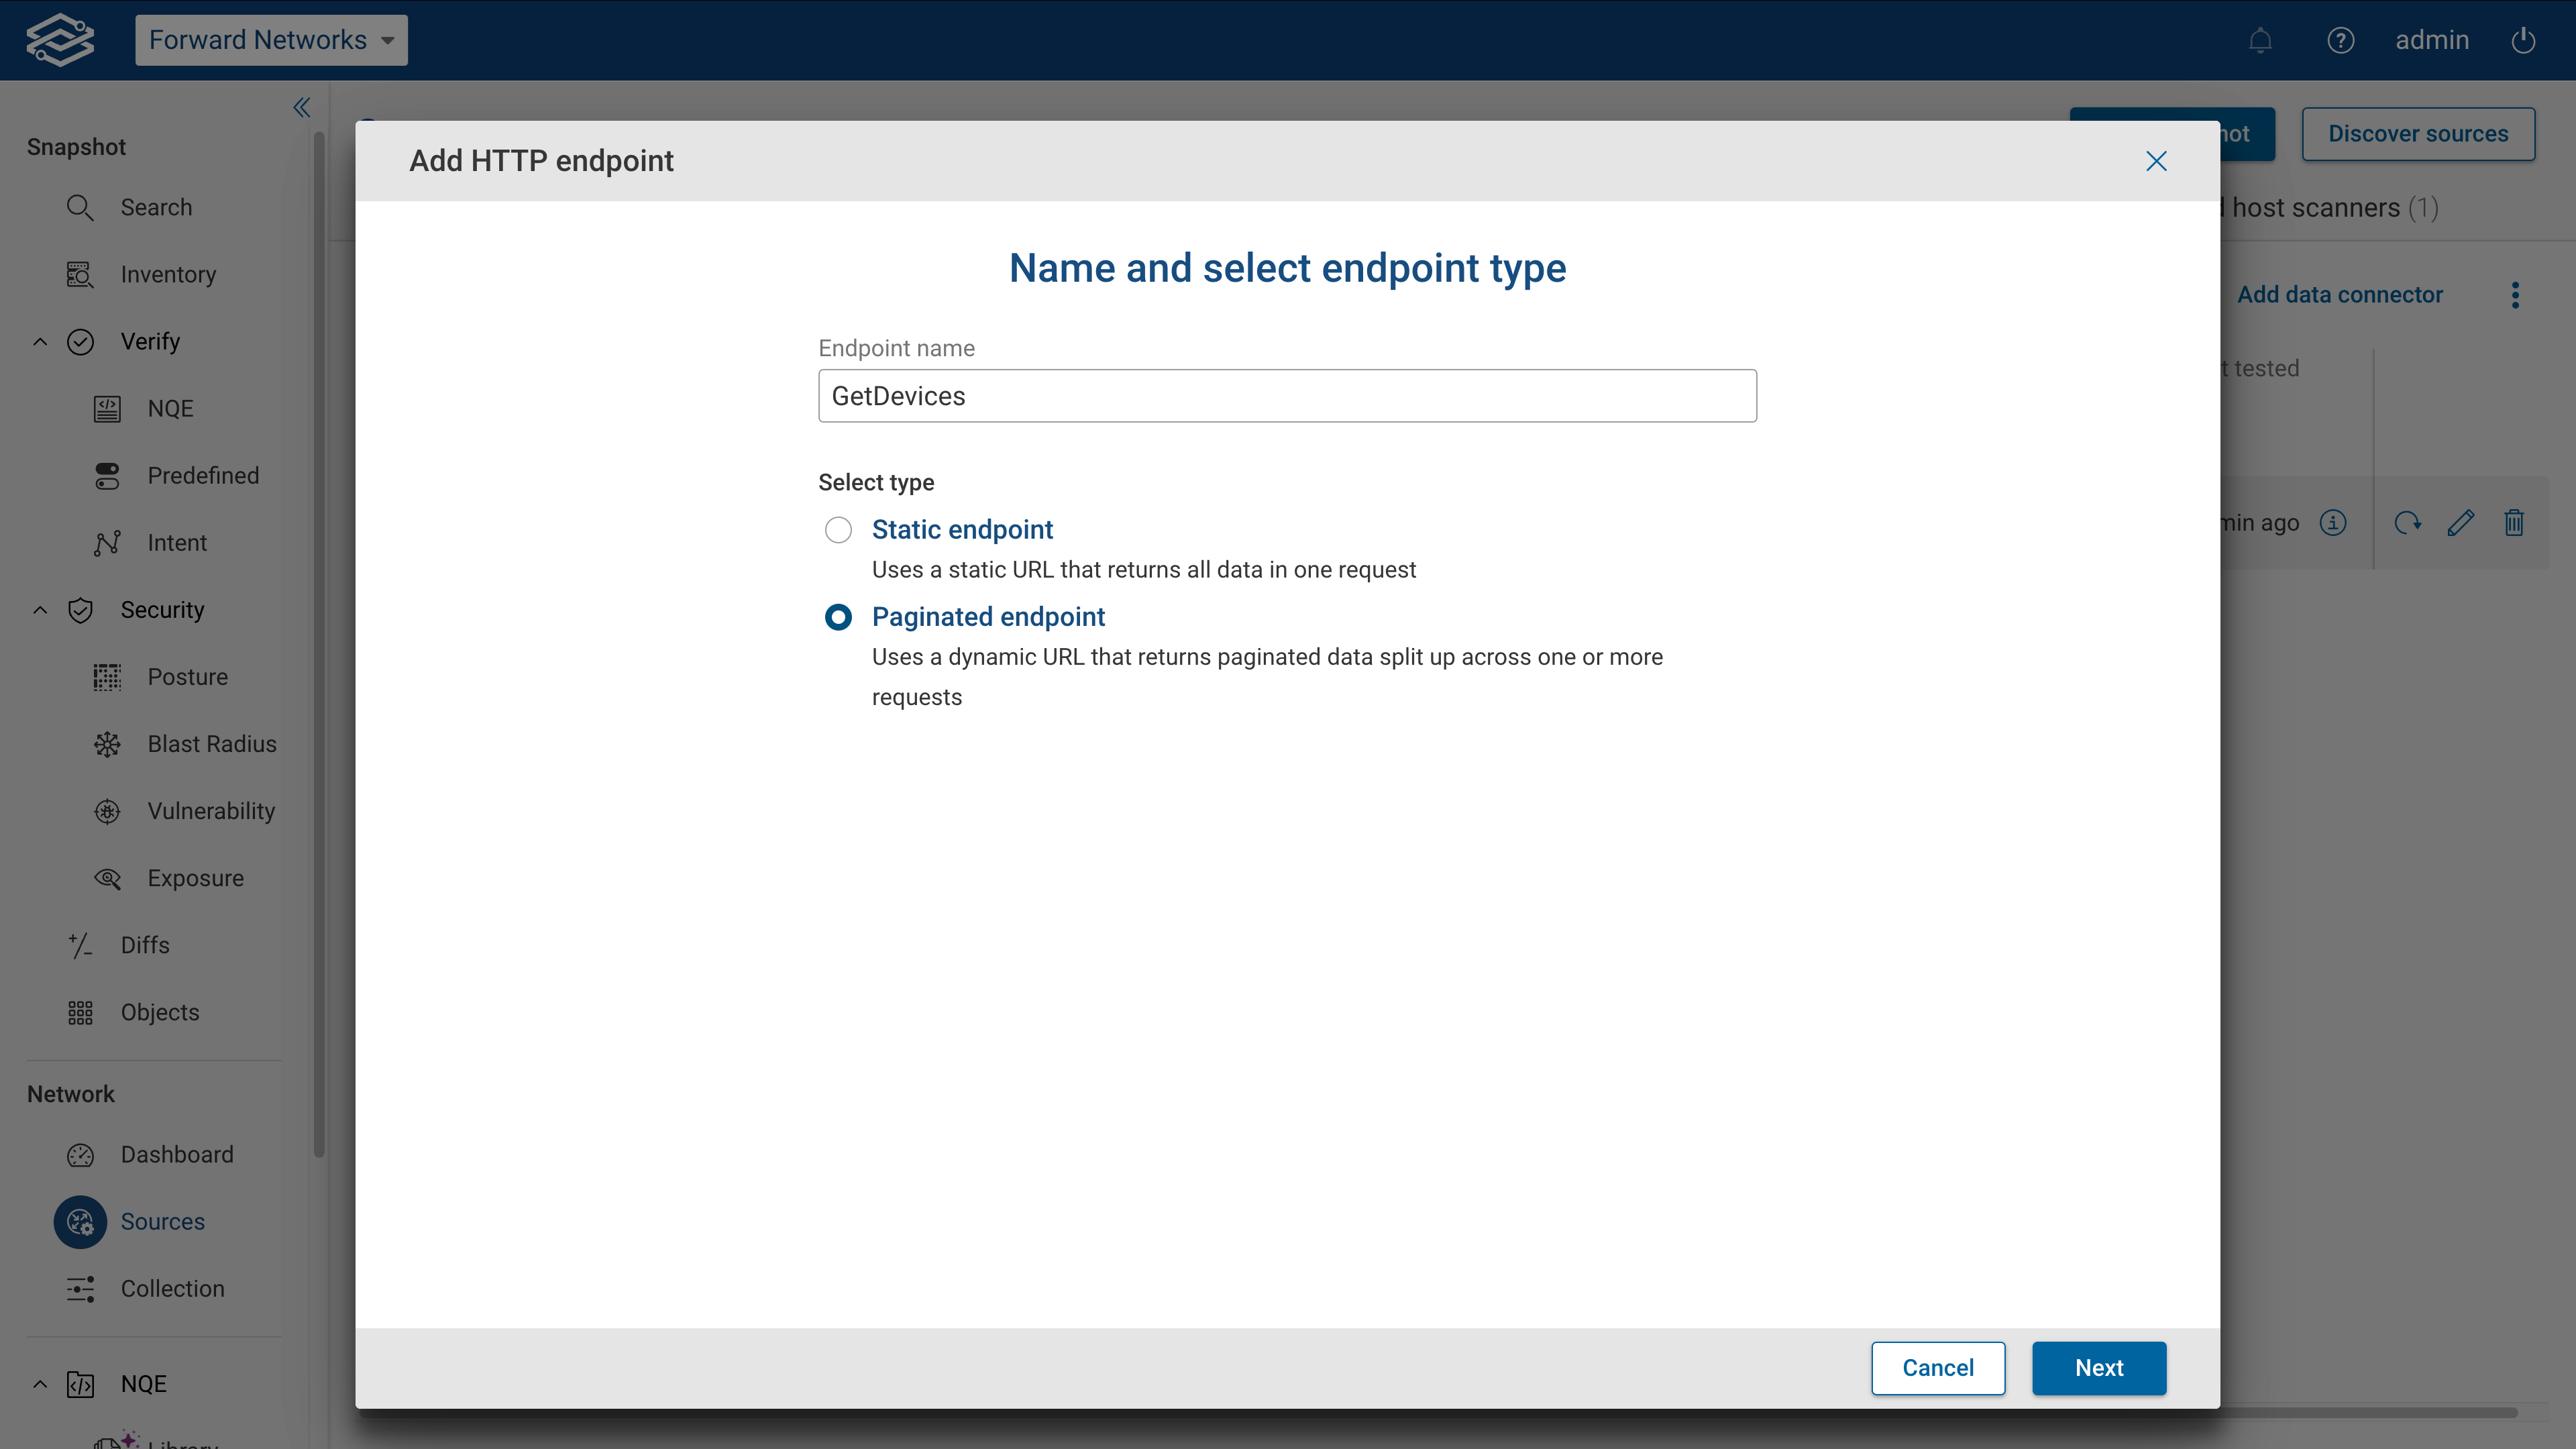Click the Next button in the dialog

point(2099,1368)
